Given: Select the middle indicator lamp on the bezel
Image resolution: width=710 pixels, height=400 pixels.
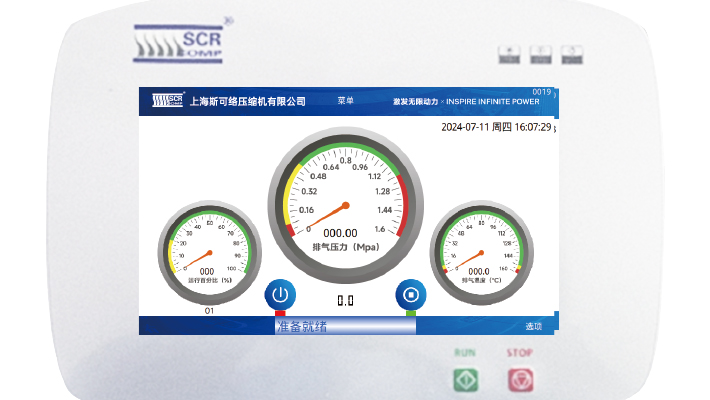Looking at the screenshot, I should tap(541, 55).
